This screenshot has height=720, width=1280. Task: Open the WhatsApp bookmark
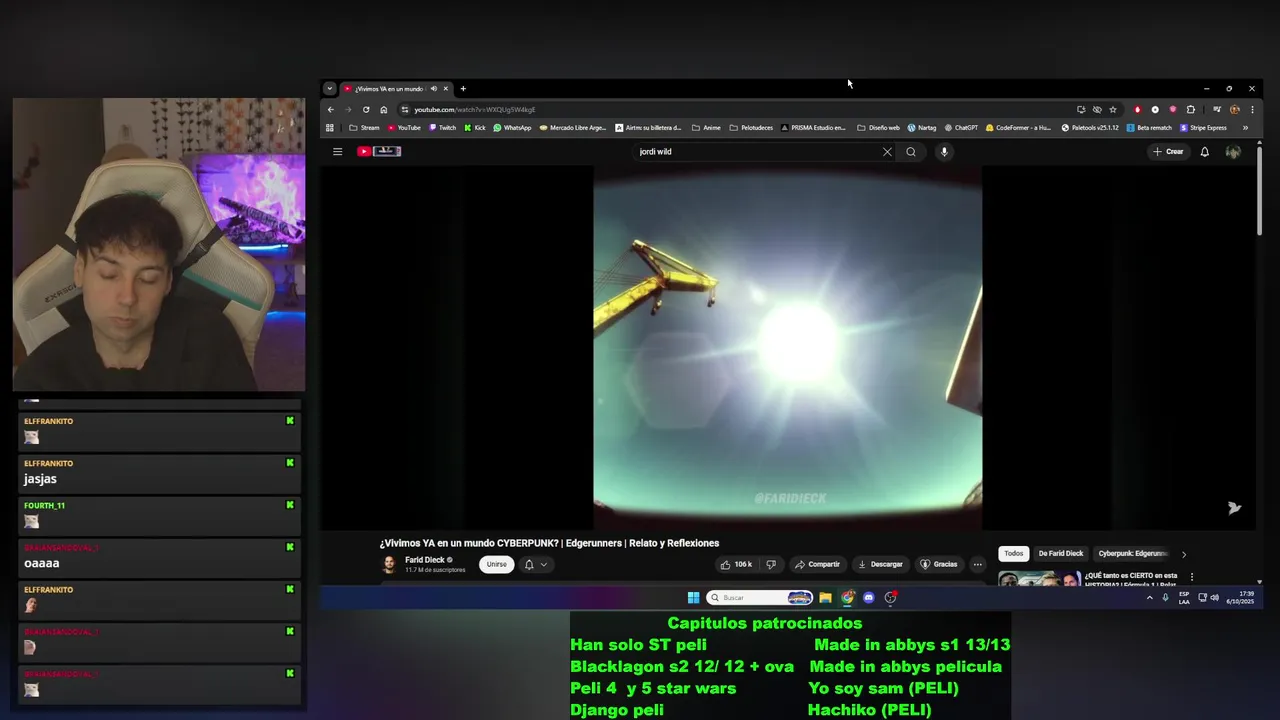coord(512,128)
